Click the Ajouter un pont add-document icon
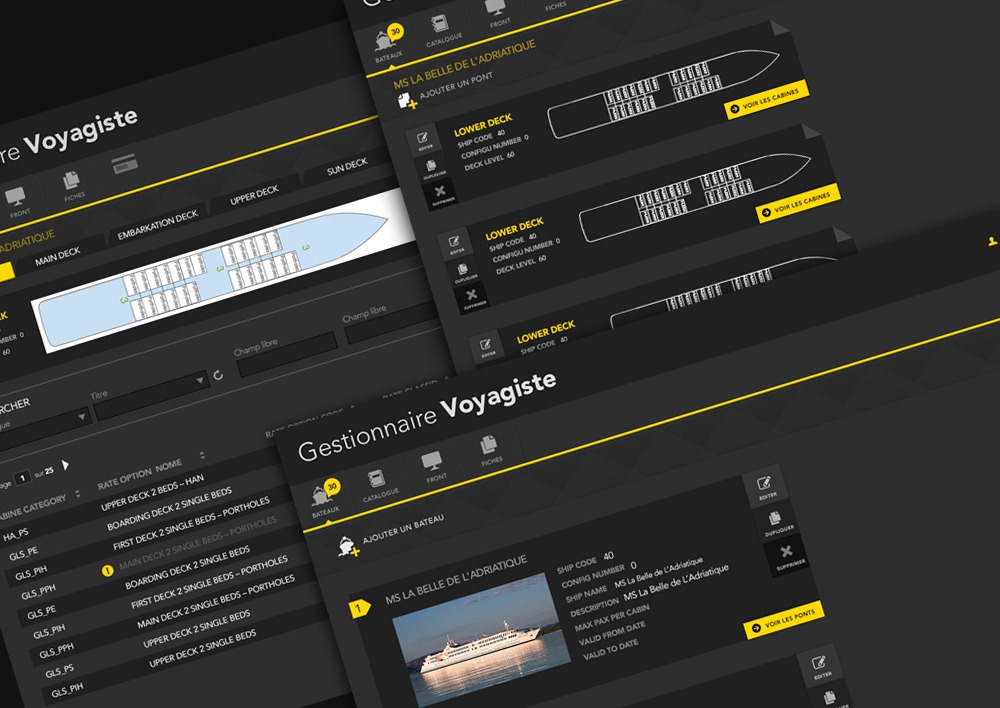The image size is (1000, 708). 408,101
